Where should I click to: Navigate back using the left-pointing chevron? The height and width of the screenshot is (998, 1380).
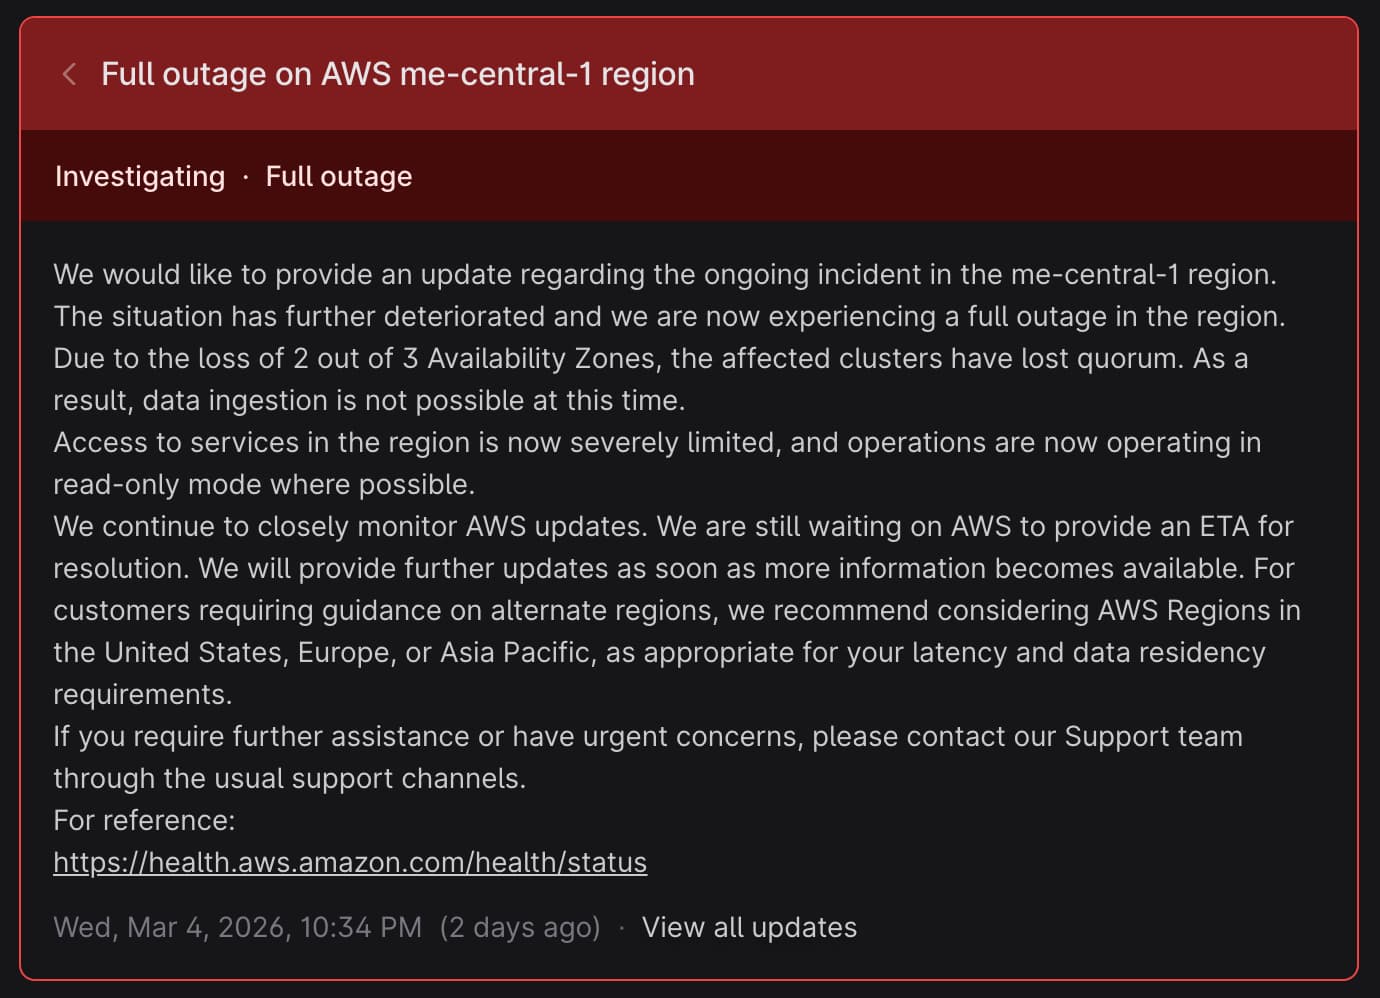coord(69,74)
